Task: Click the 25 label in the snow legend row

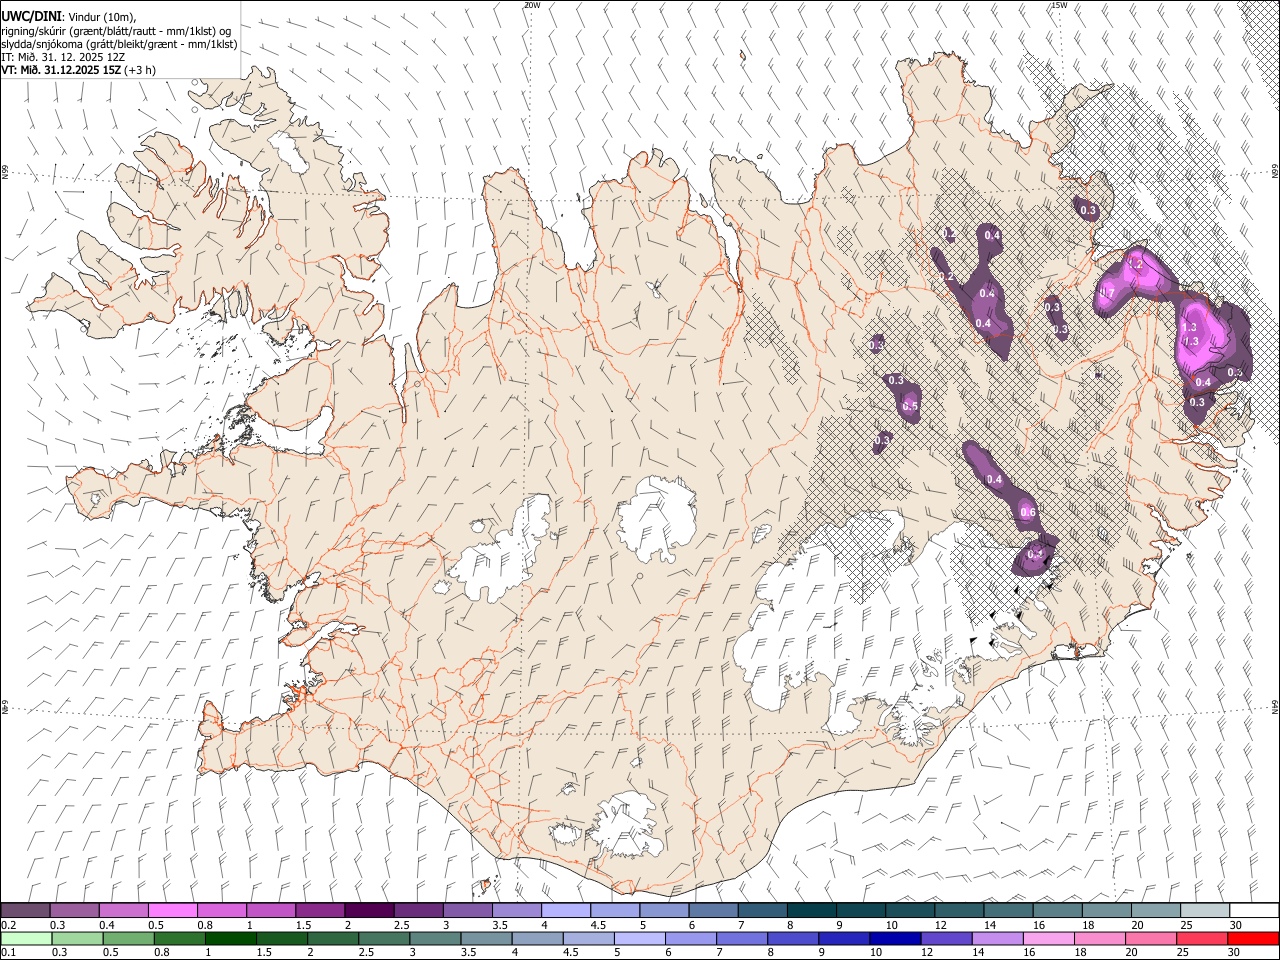Action: pyautogui.click(x=1186, y=925)
